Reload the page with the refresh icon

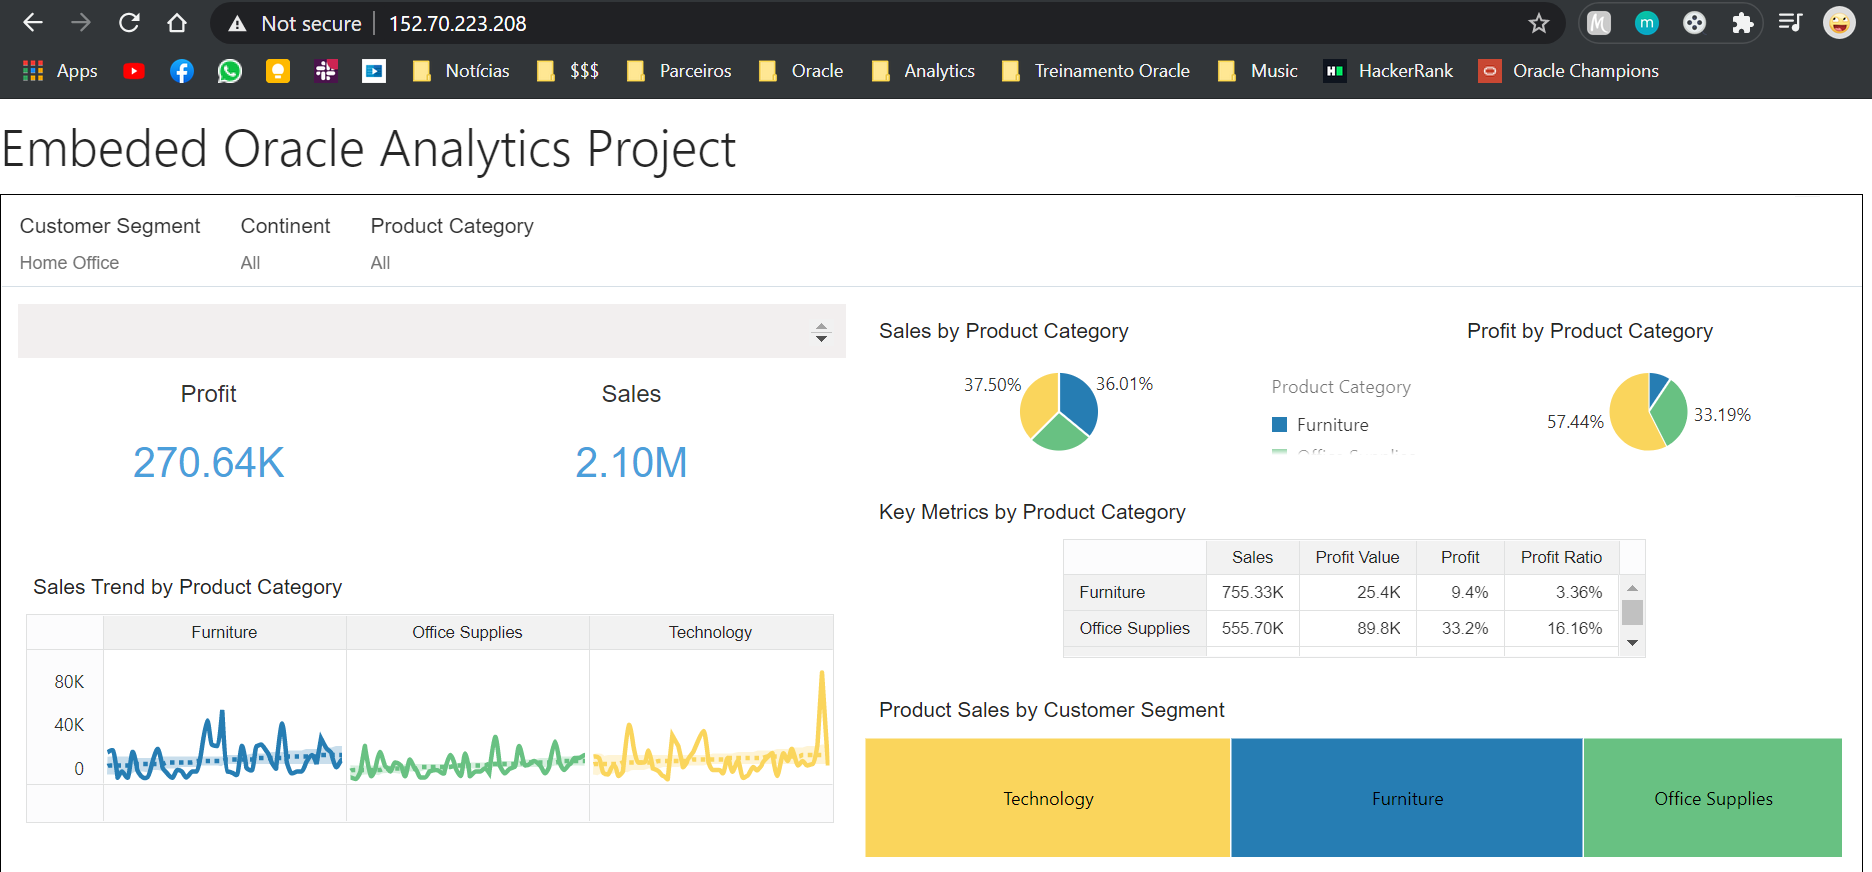point(129,23)
